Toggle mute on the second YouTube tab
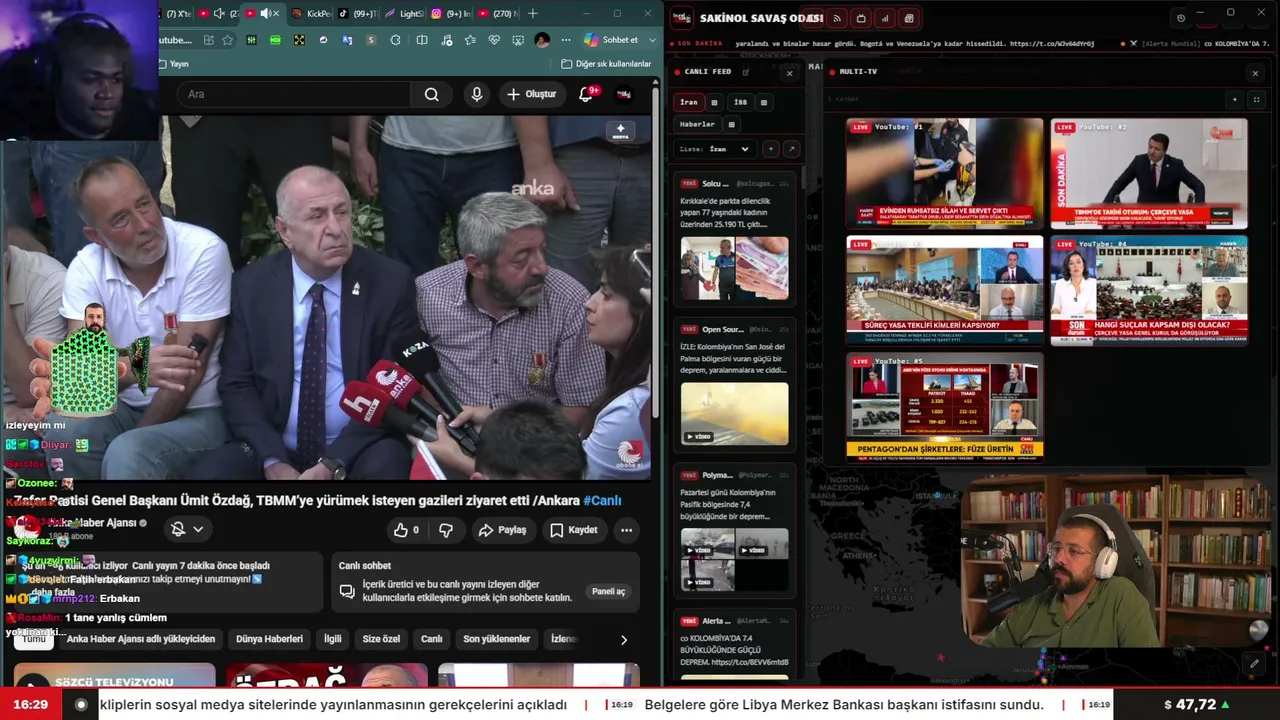Image resolution: width=1280 pixels, height=720 pixels. click(219, 13)
